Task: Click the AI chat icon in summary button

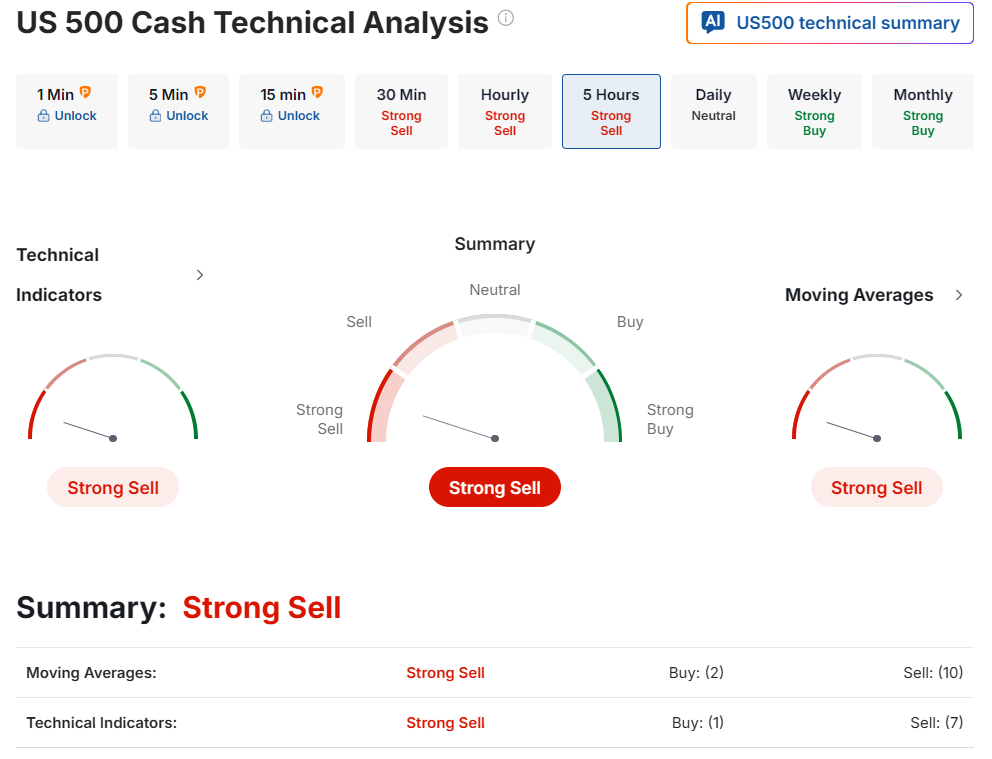Action: point(713,23)
